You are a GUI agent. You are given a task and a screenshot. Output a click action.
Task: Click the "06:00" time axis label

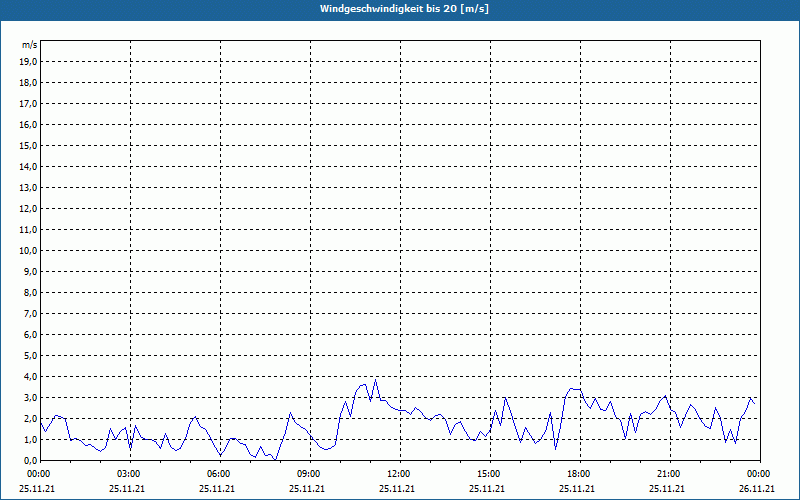pos(220,474)
